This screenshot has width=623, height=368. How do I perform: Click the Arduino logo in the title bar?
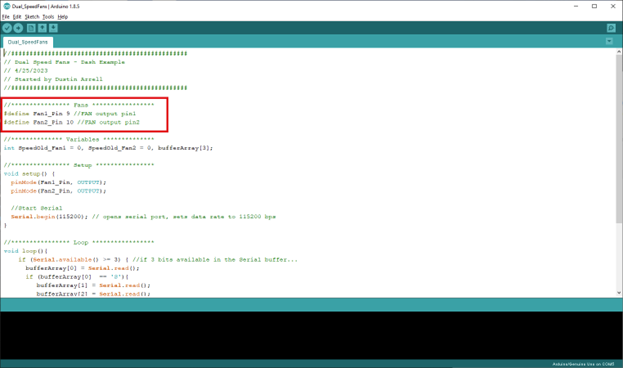(x=6, y=6)
